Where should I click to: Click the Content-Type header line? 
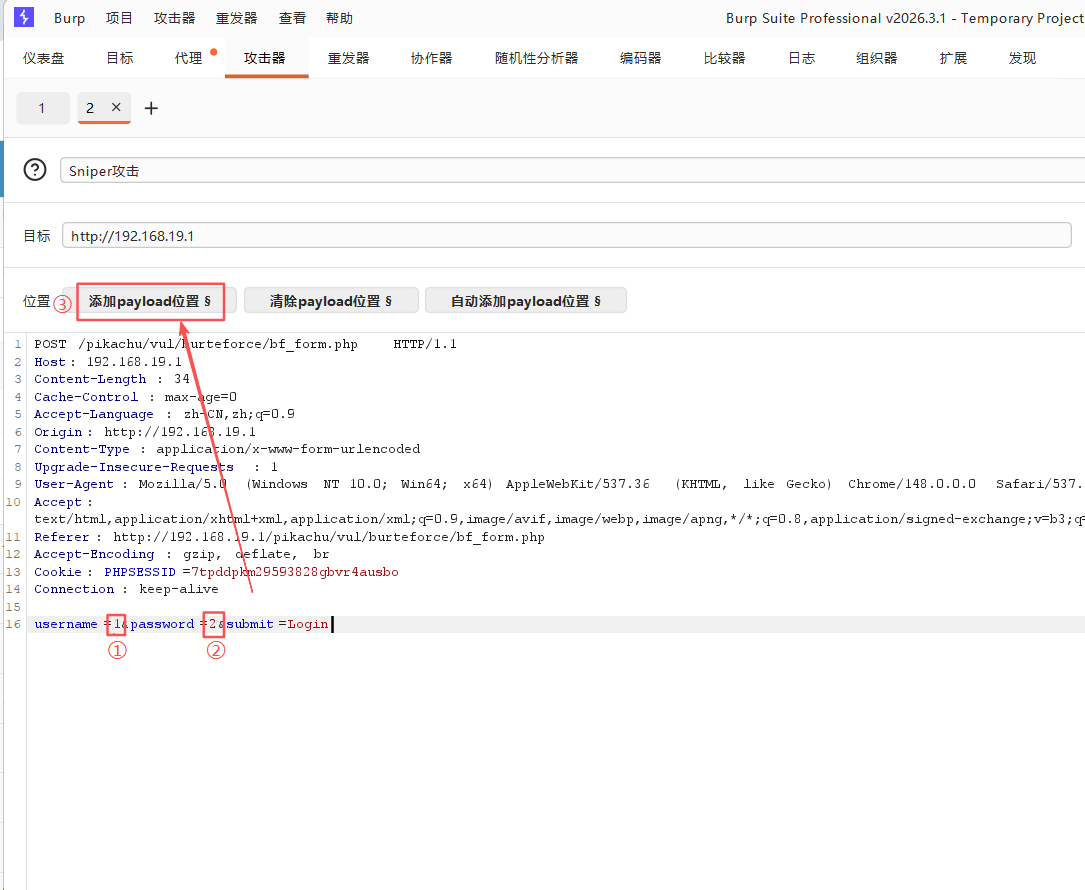227,449
